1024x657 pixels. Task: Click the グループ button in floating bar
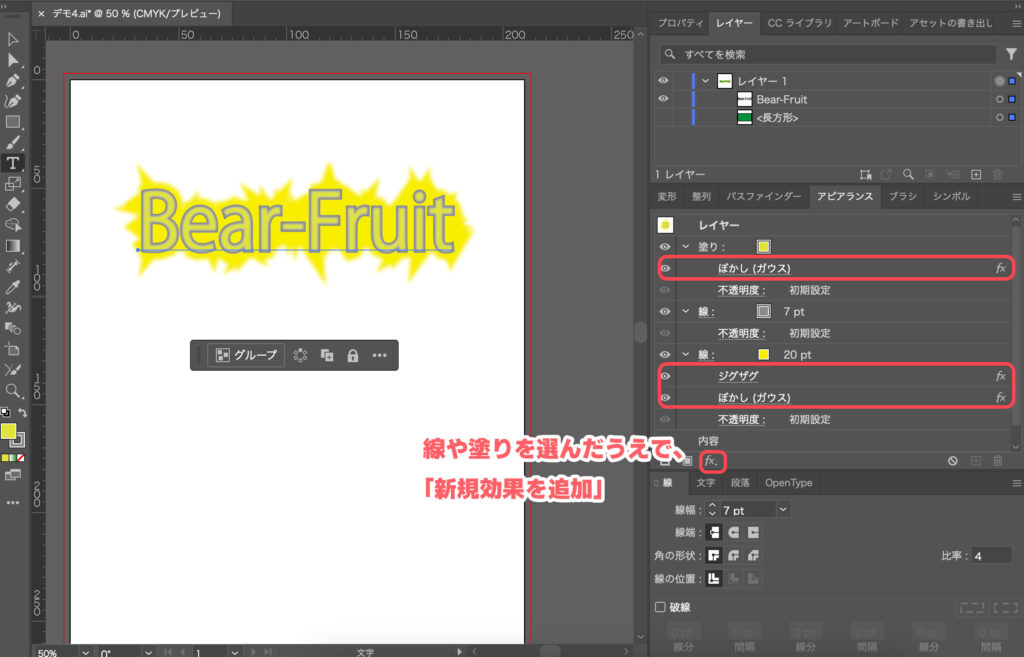246,355
